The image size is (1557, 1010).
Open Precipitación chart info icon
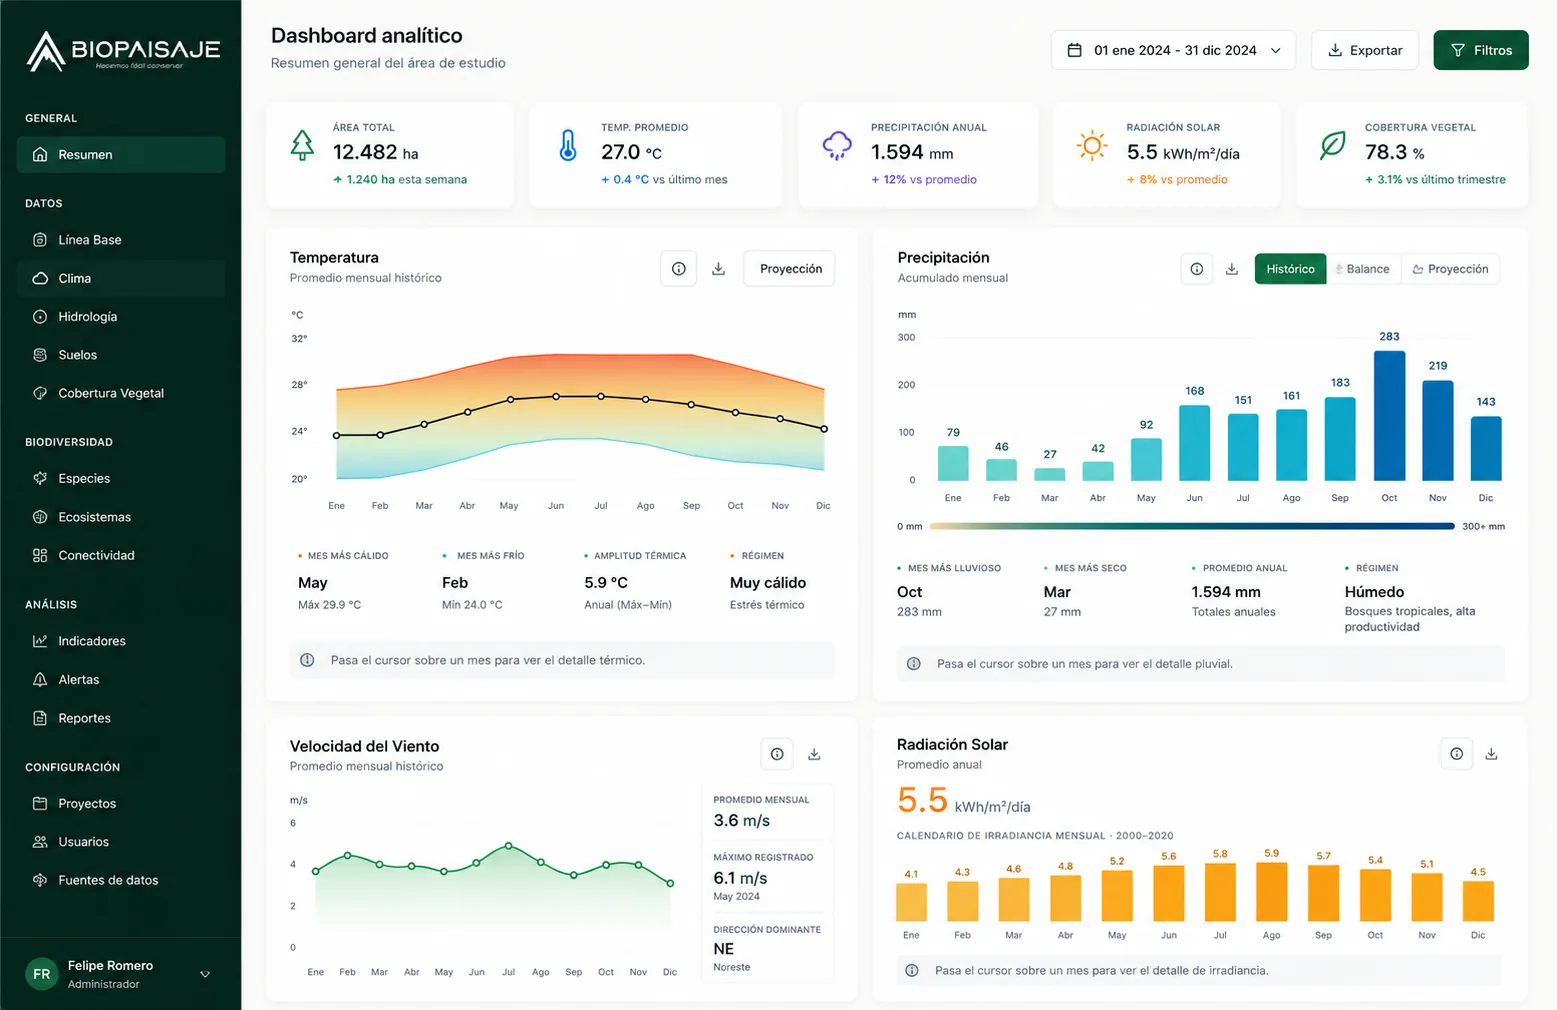point(1197,269)
